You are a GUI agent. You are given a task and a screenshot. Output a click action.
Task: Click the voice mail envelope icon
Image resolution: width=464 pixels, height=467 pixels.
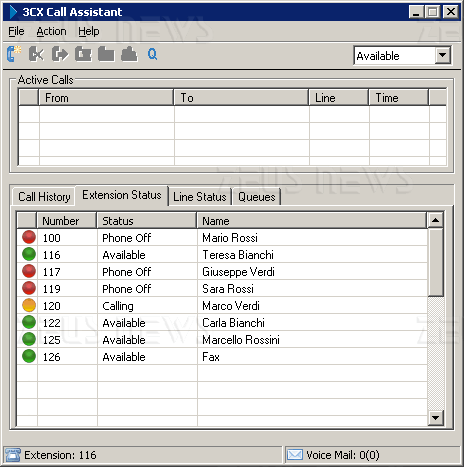(x=295, y=455)
